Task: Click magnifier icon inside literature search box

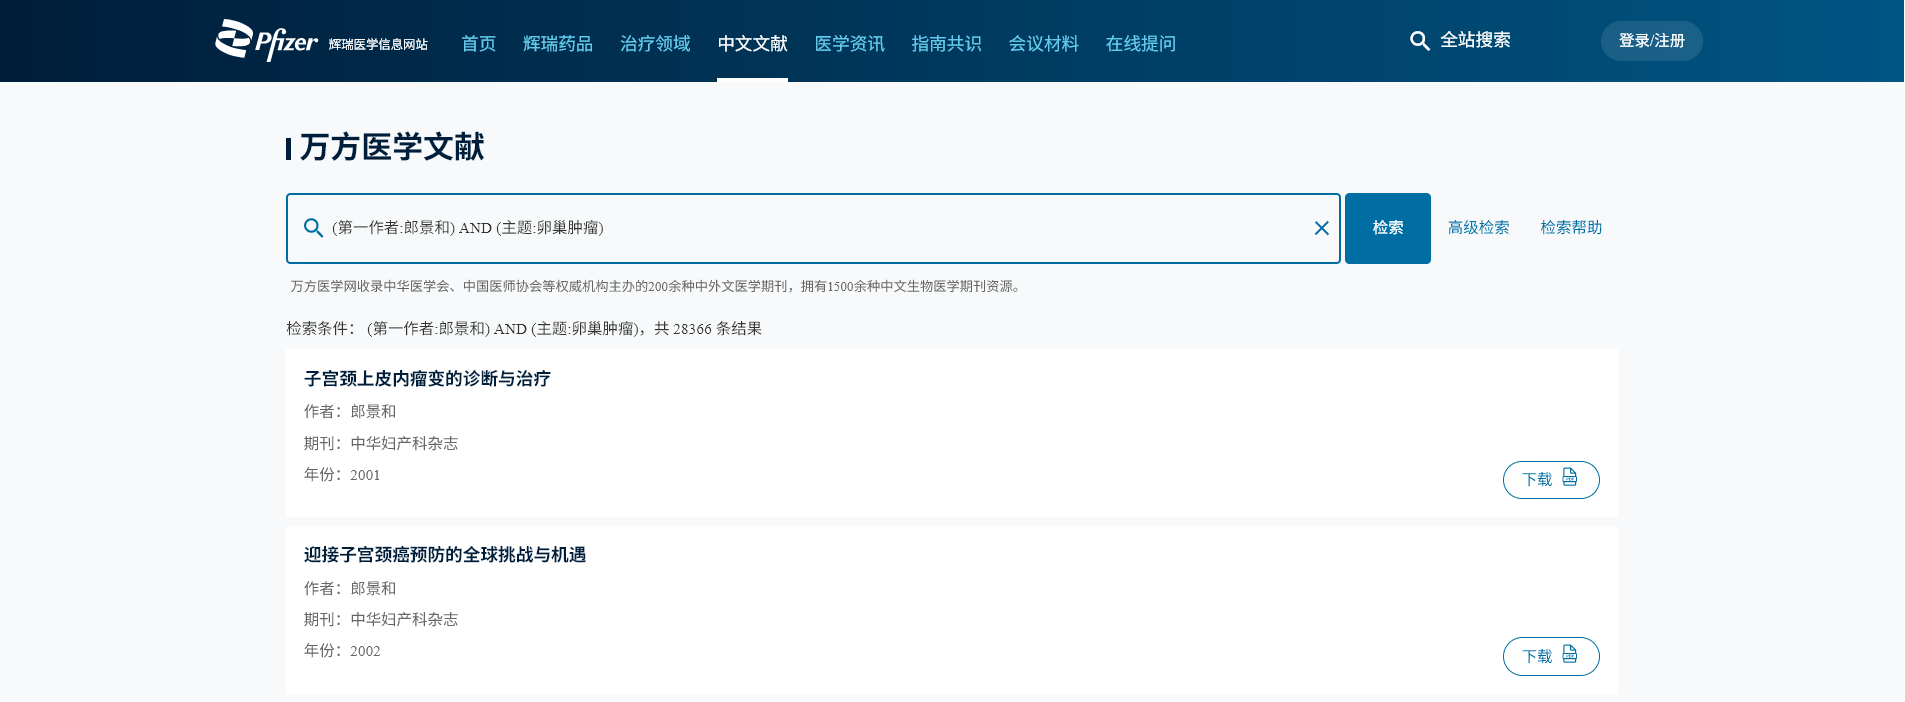Action: 313,228
